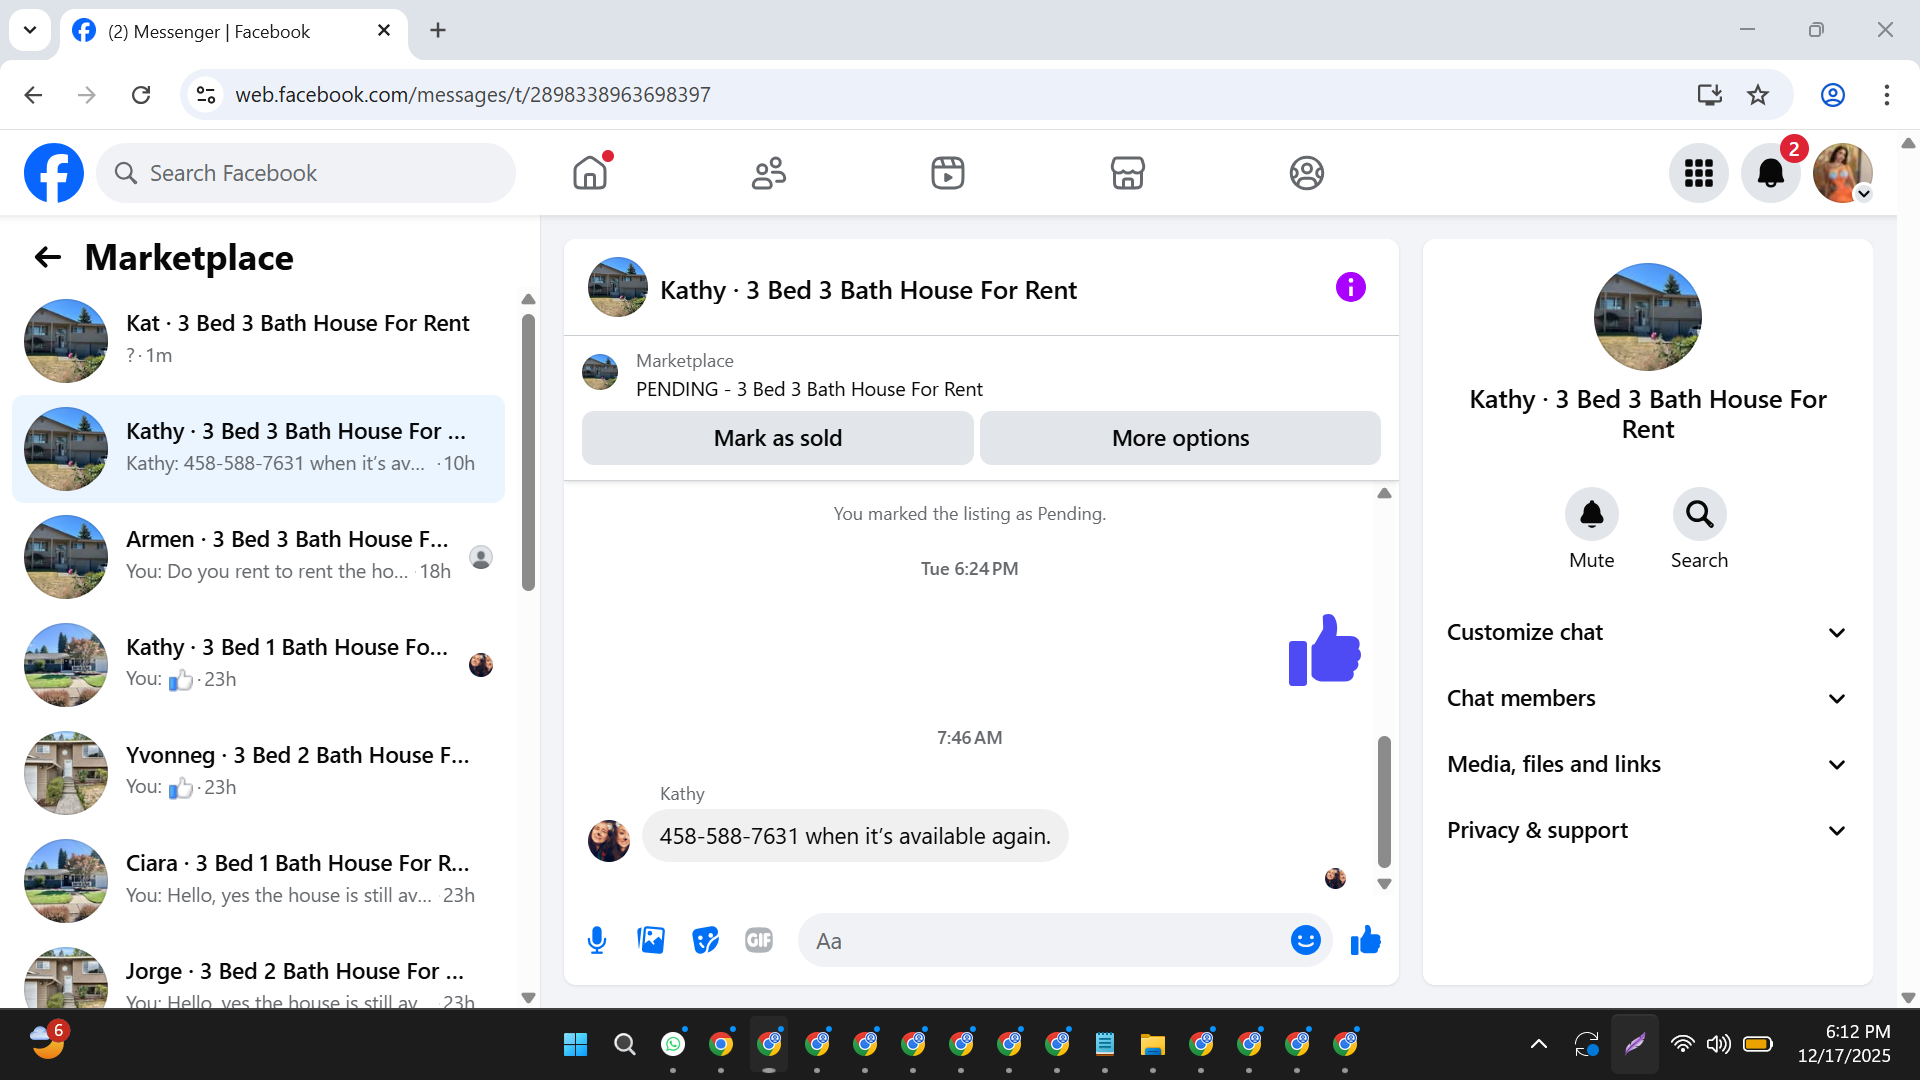Search in conversation
1920x1080 pixels.
(x=1699, y=515)
